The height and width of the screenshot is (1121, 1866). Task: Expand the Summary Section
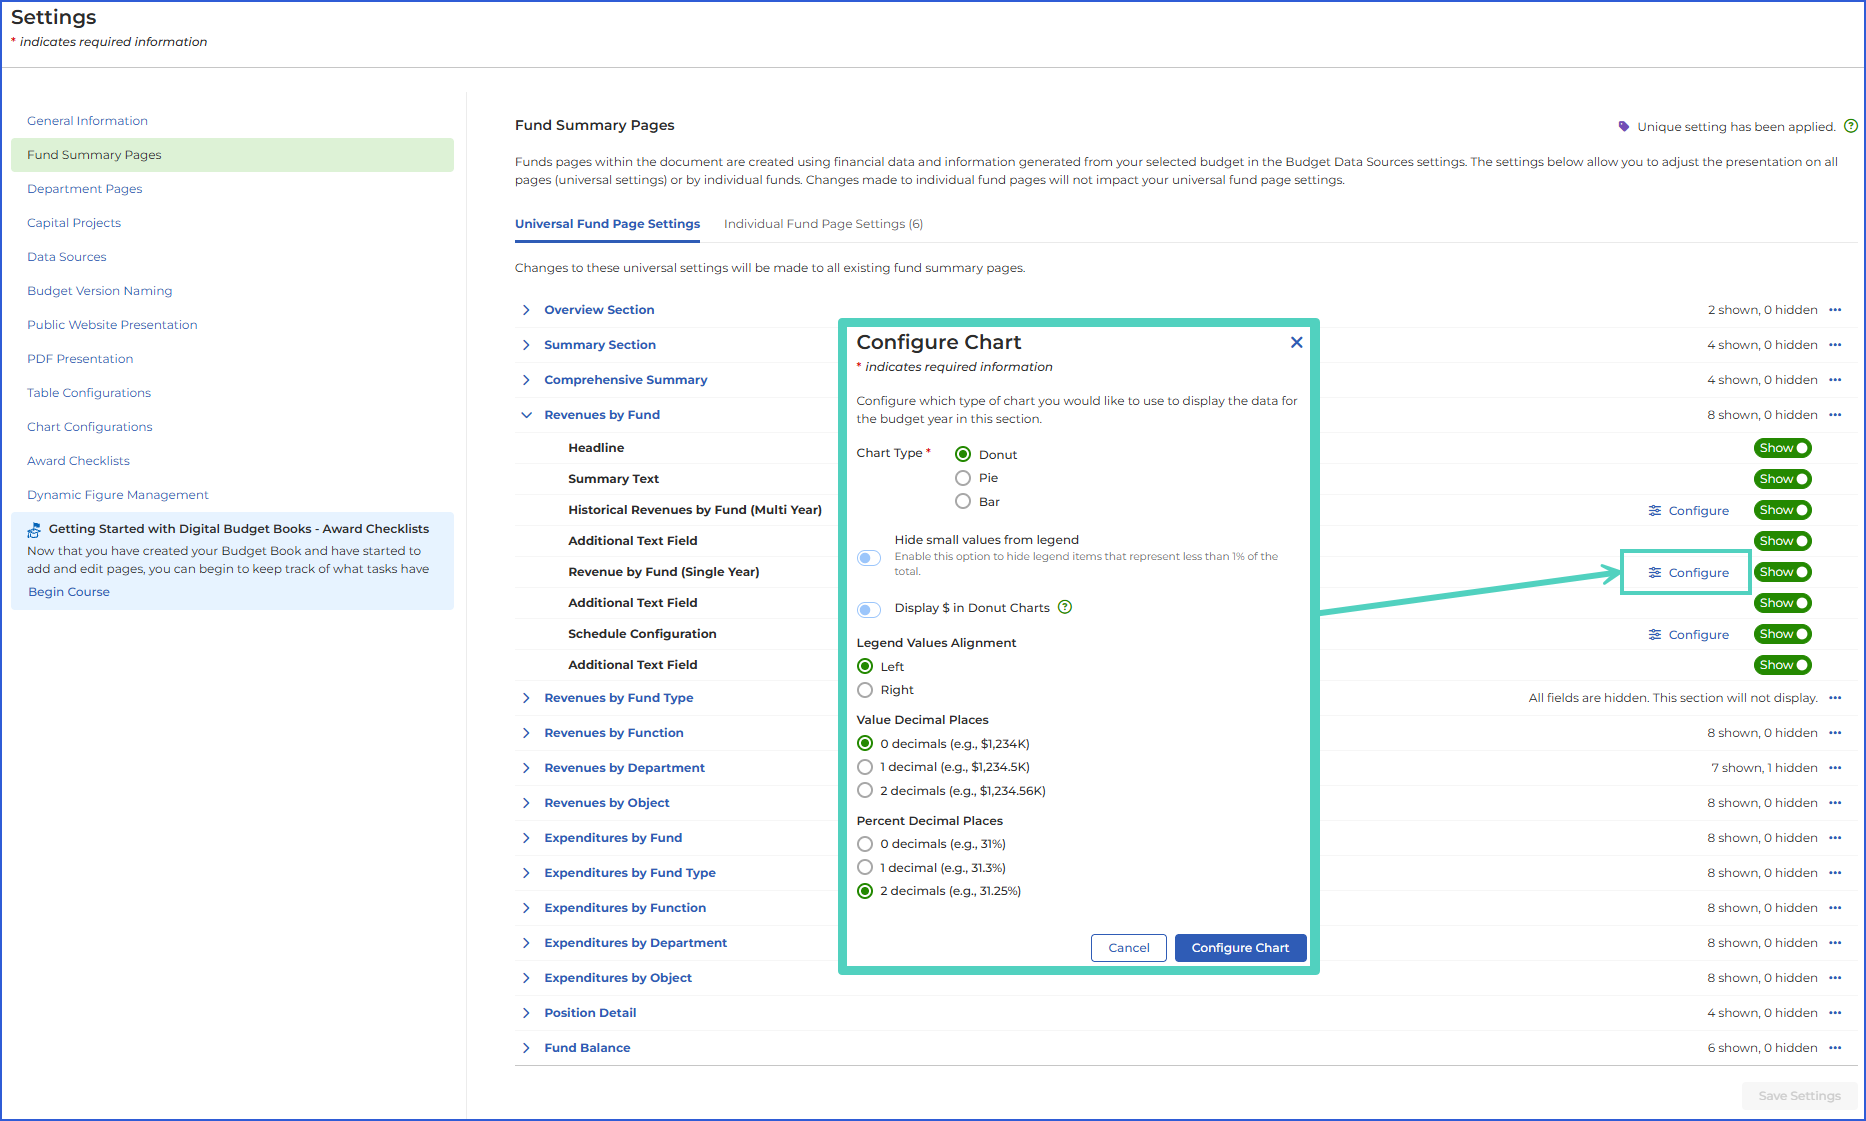[526, 345]
